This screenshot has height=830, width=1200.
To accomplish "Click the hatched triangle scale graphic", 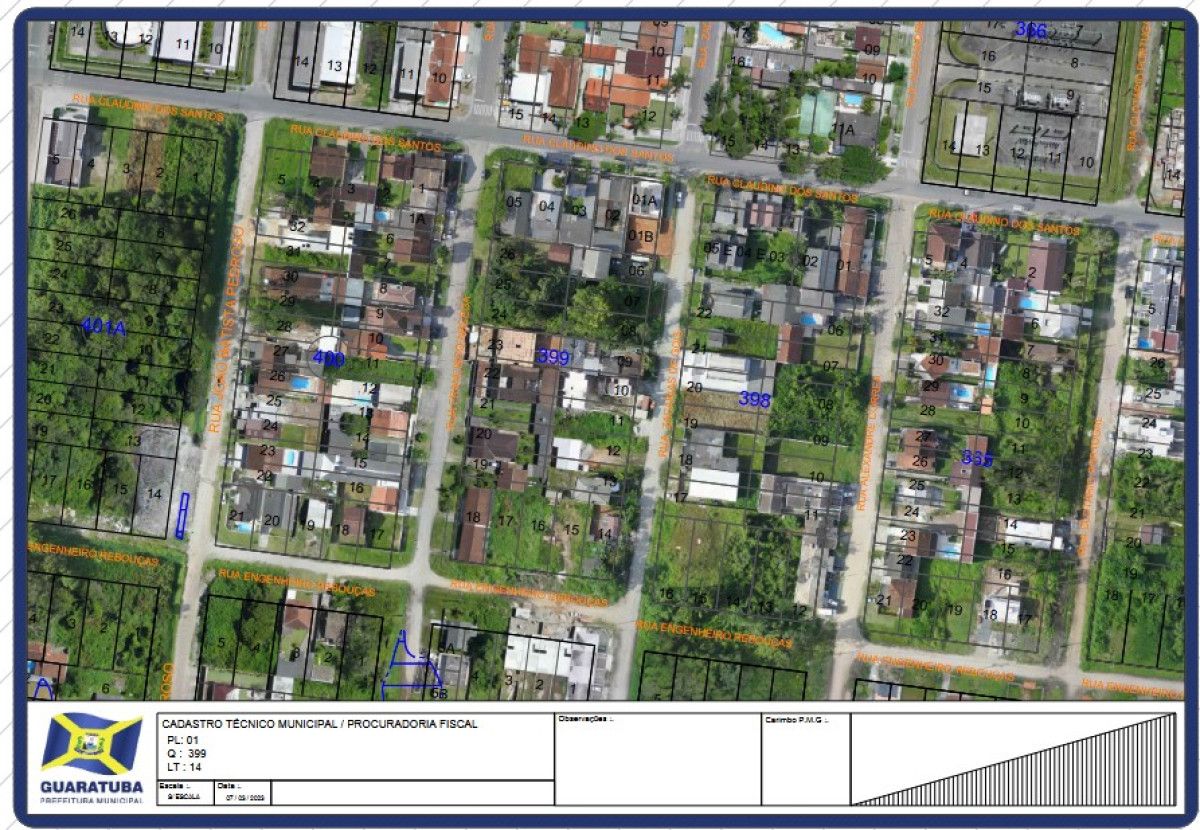I will pyautogui.click(x=1015, y=758).
